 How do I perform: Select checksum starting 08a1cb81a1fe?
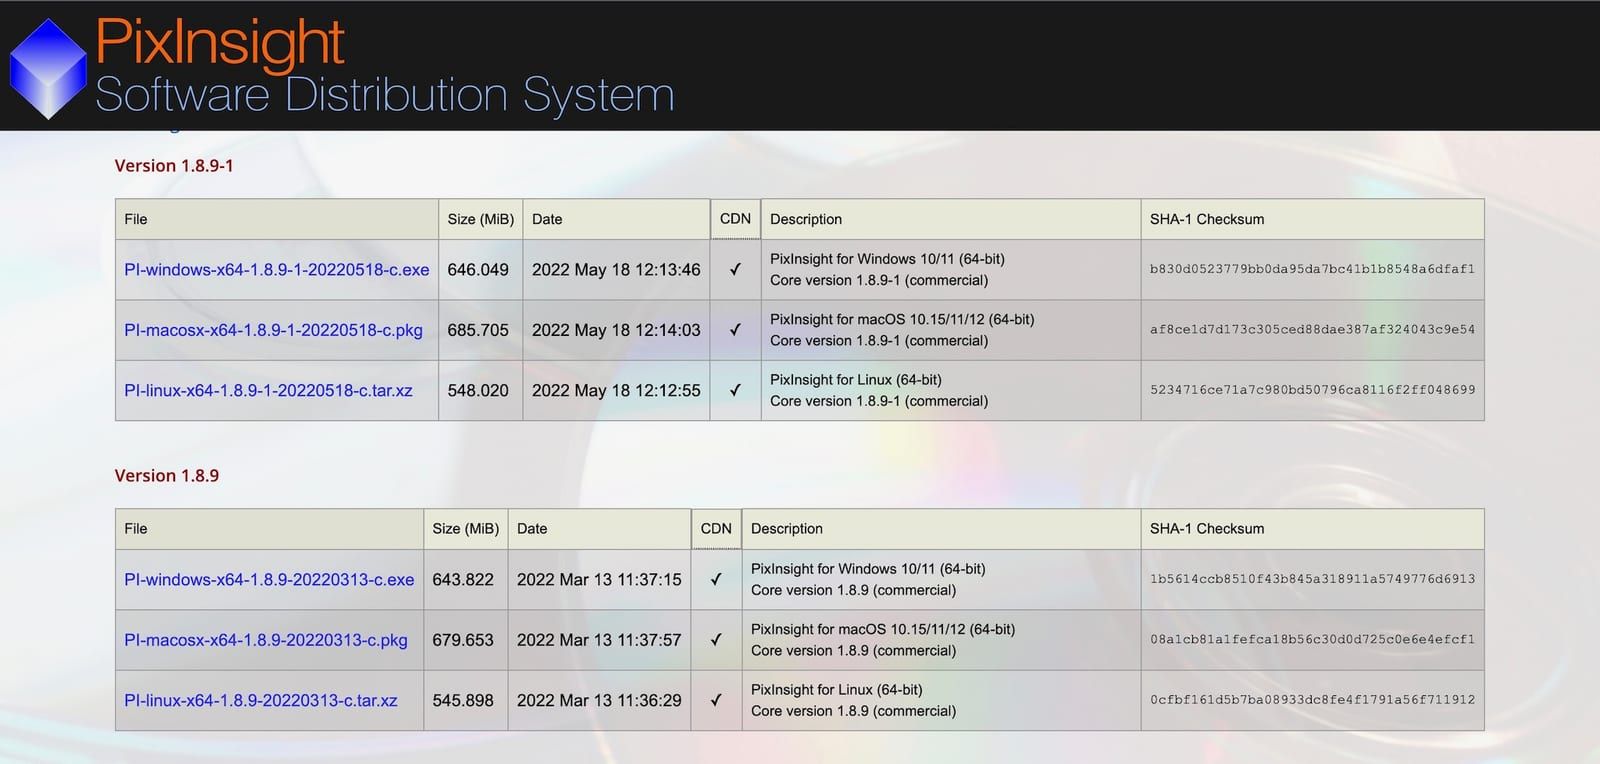click(x=1312, y=640)
